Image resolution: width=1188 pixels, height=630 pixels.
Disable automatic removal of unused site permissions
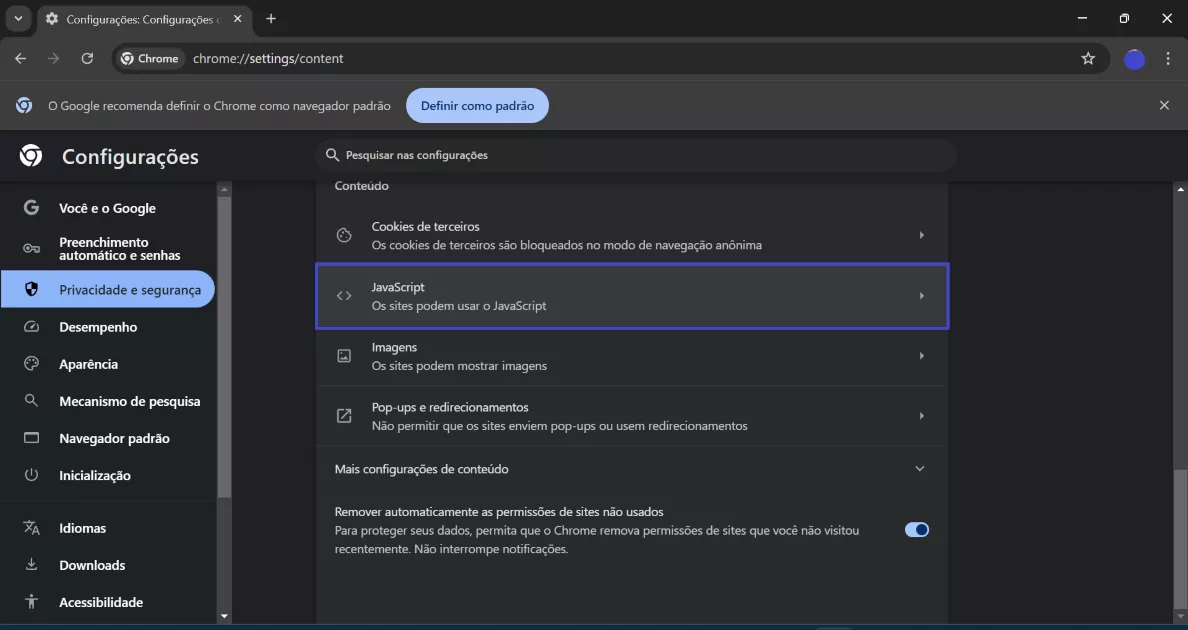pos(916,529)
